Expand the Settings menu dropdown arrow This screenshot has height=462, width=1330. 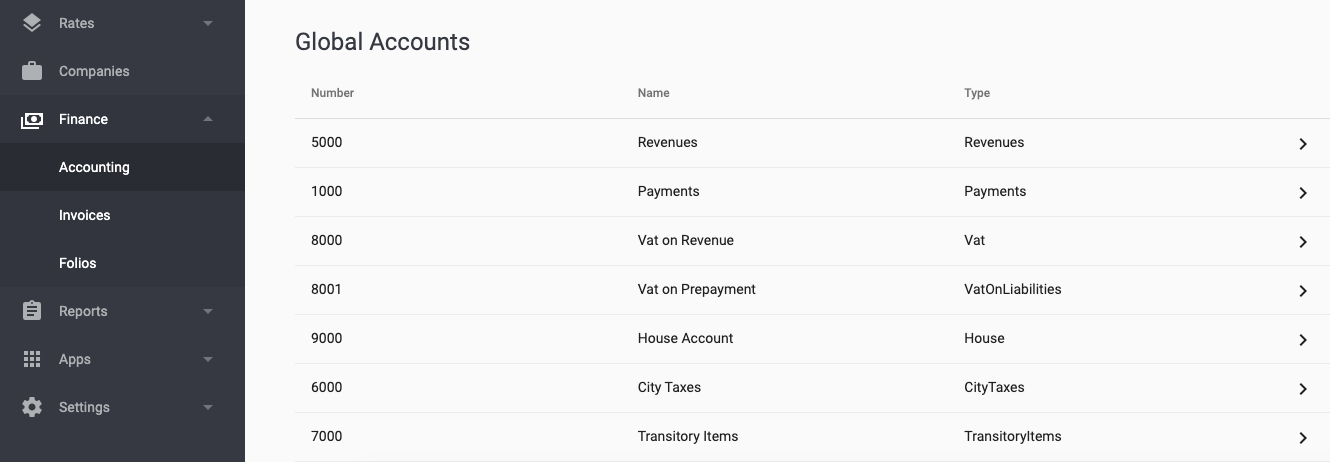click(208, 407)
